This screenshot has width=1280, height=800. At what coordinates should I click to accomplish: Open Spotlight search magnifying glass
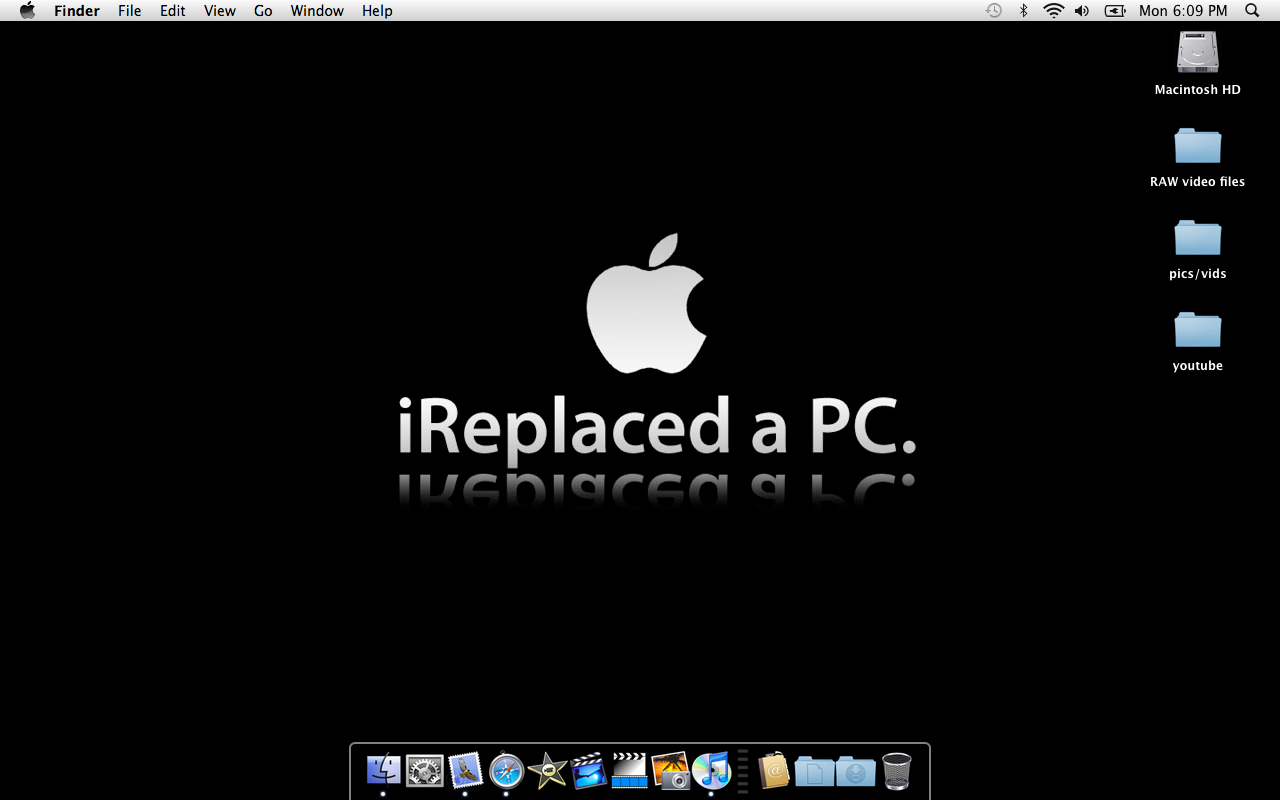tap(1252, 10)
